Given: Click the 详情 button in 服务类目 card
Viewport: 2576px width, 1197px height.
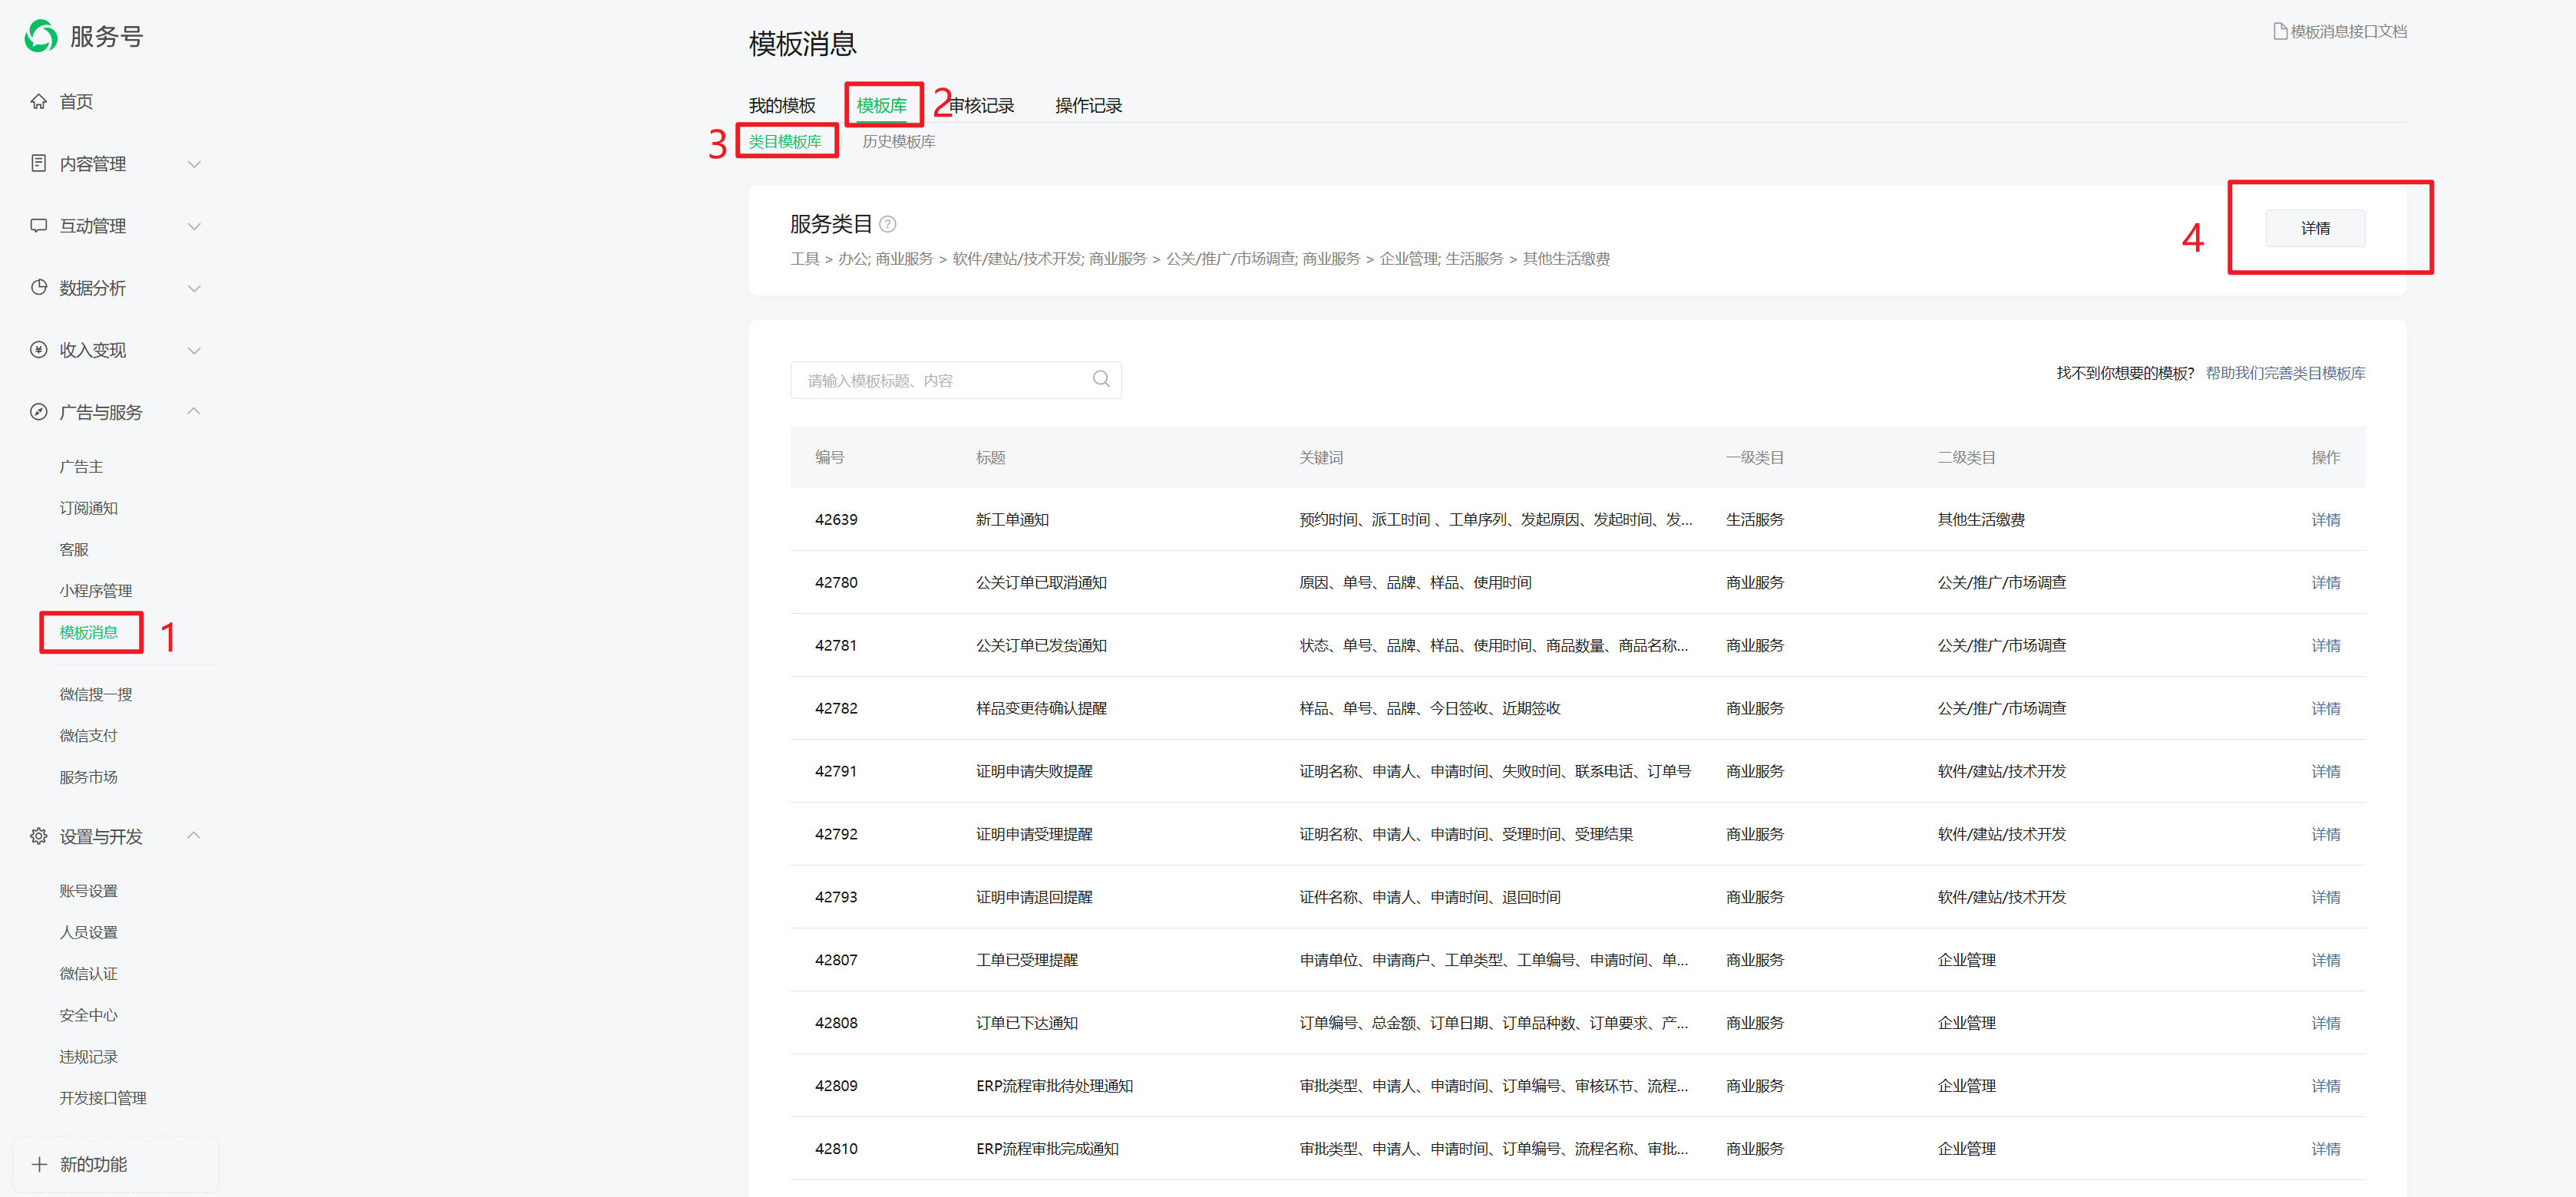Looking at the screenshot, I should pos(2314,228).
